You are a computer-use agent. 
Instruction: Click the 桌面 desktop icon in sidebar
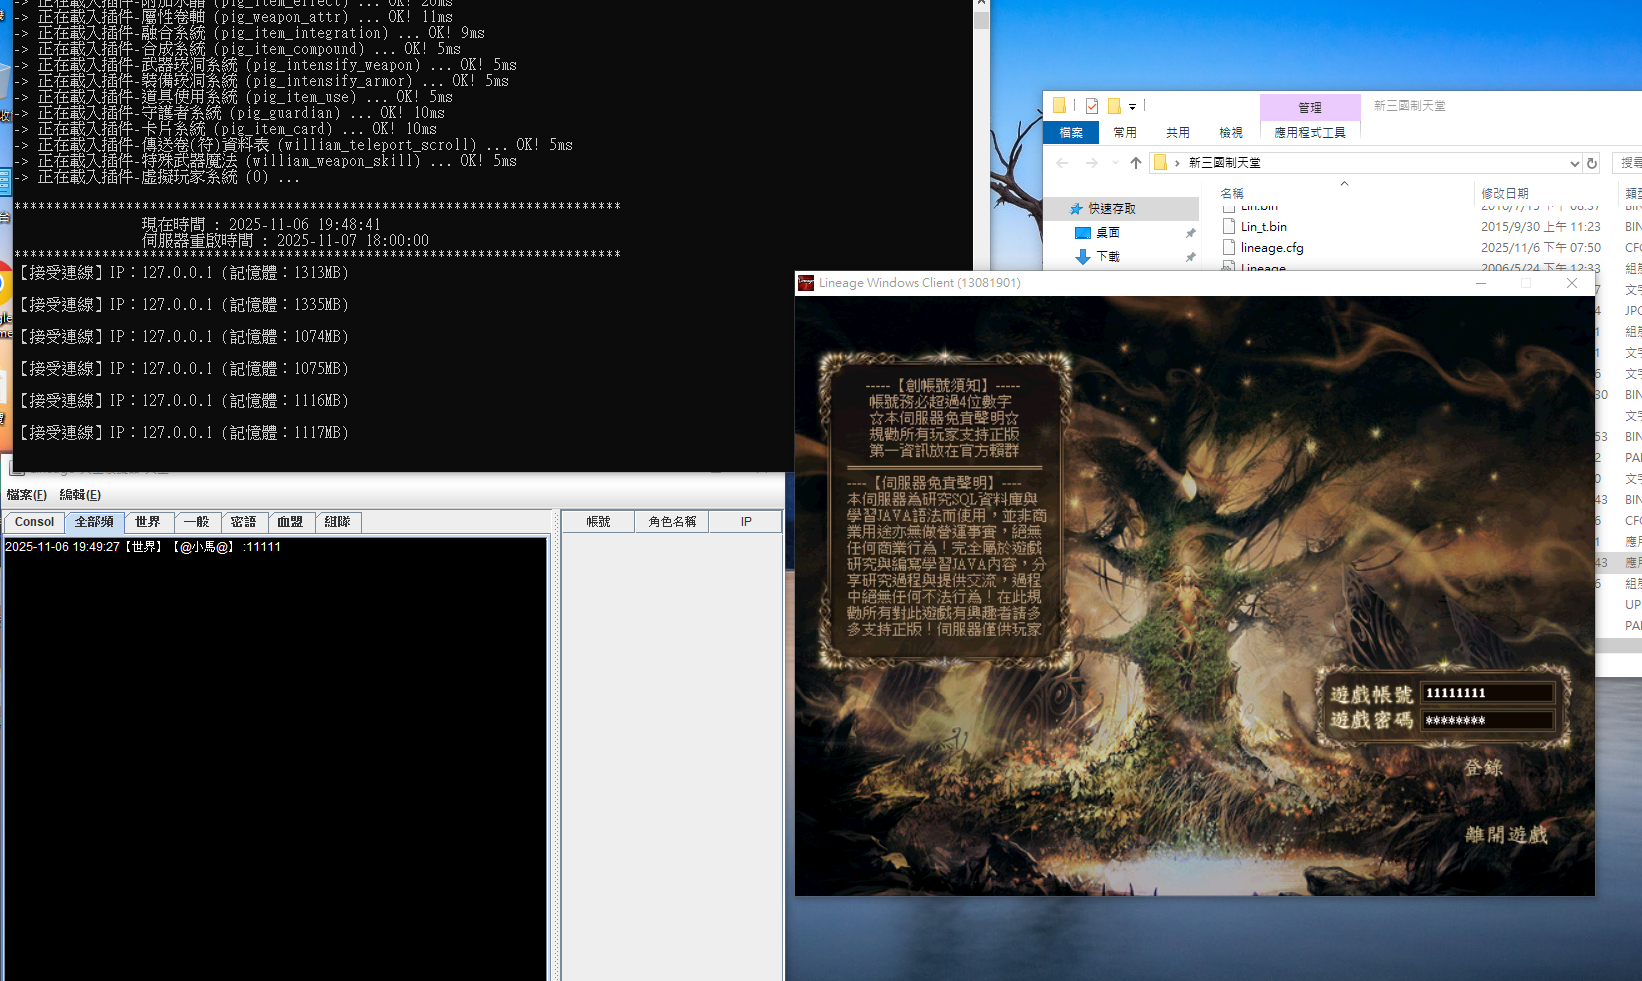pos(1082,232)
